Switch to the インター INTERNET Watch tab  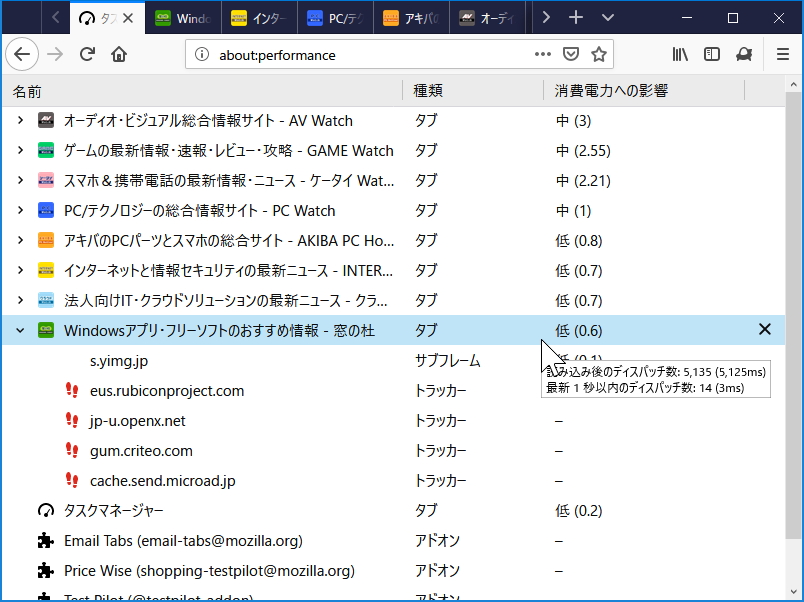pyautogui.click(x=259, y=18)
